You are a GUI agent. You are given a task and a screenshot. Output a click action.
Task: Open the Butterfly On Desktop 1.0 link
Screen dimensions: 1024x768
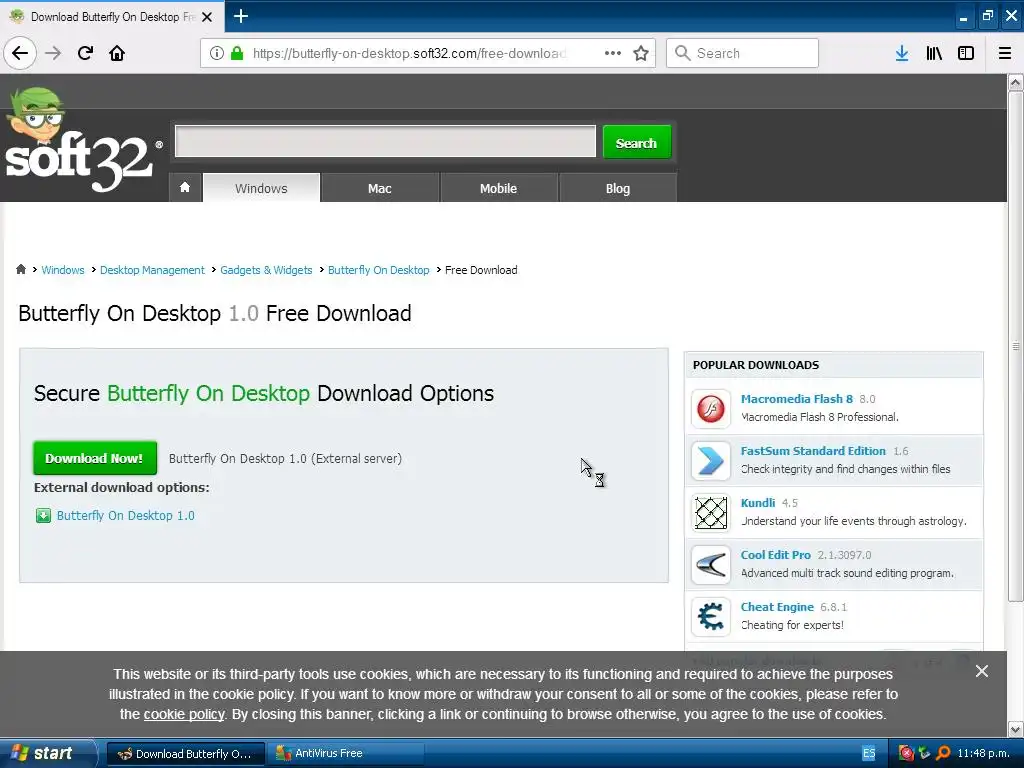pyautogui.click(x=125, y=515)
